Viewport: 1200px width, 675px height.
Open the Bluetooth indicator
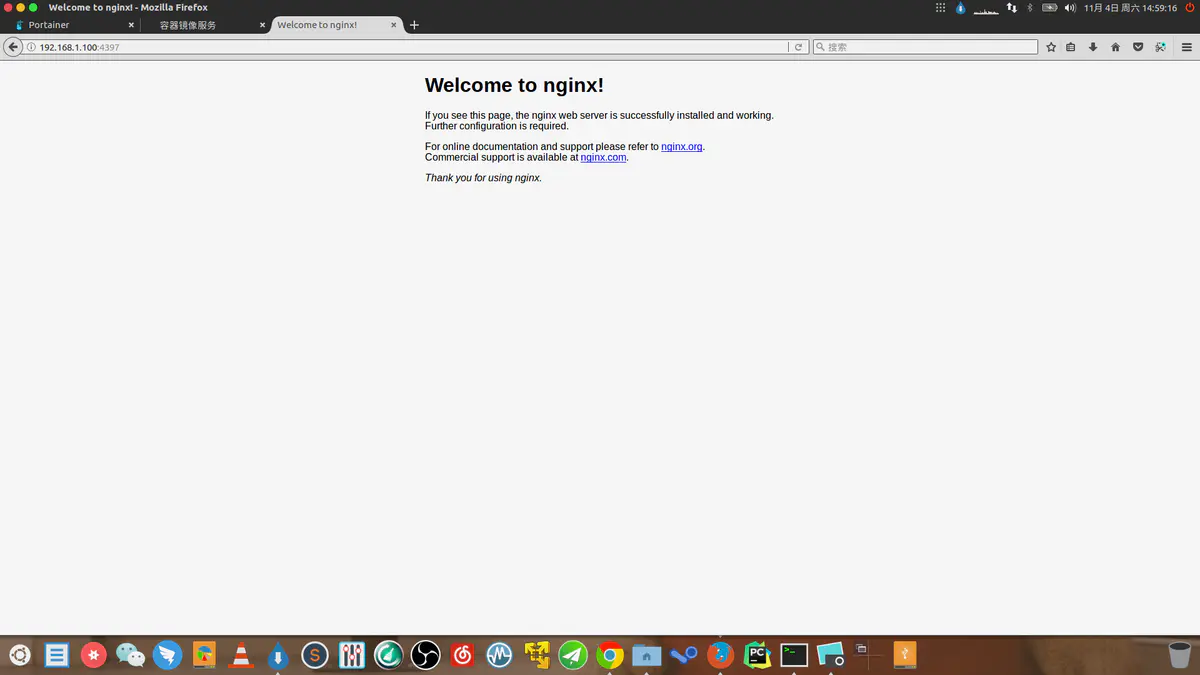point(1030,8)
